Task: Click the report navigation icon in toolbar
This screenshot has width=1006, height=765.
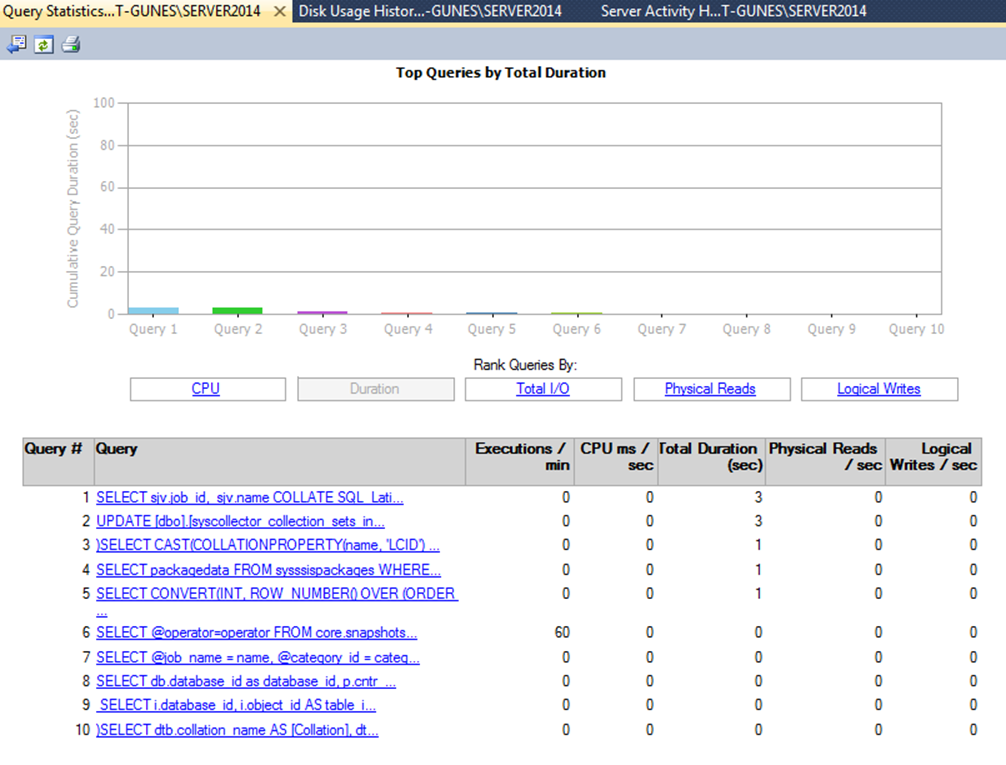Action: click(17, 44)
